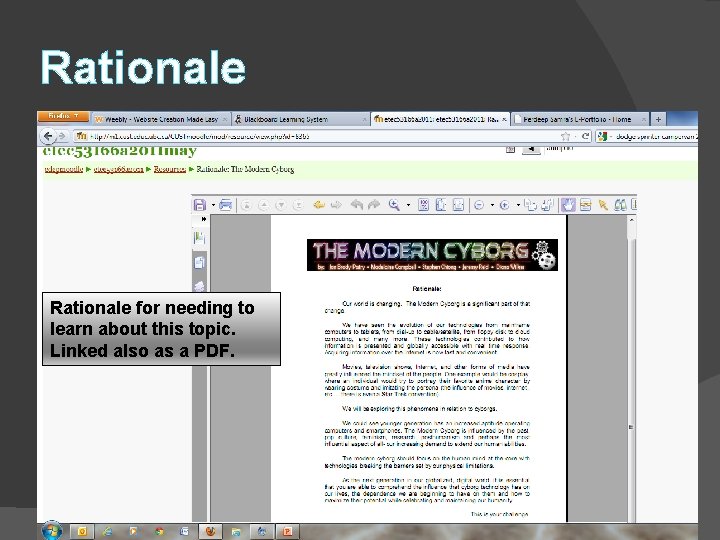The height and width of the screenshot is (540, 720).
Task: Switch to the etec531 Moodle tab
Action: coord(440,119)
